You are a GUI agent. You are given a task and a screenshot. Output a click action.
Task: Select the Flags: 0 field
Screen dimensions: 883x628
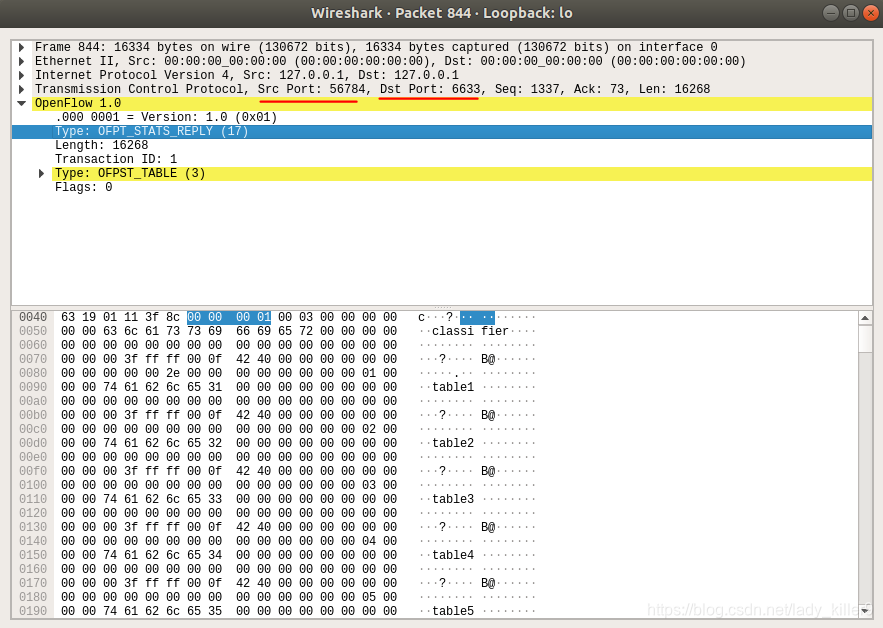pyautogui.click(x=83, y=188)
